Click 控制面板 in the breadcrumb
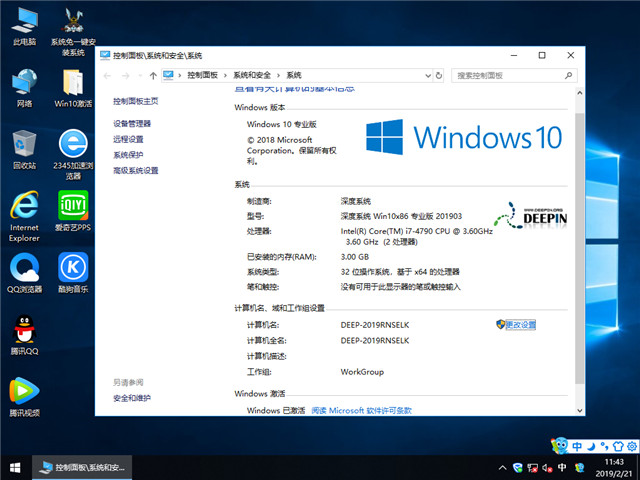The image size is (640, 480). click(x=202, y=75)
